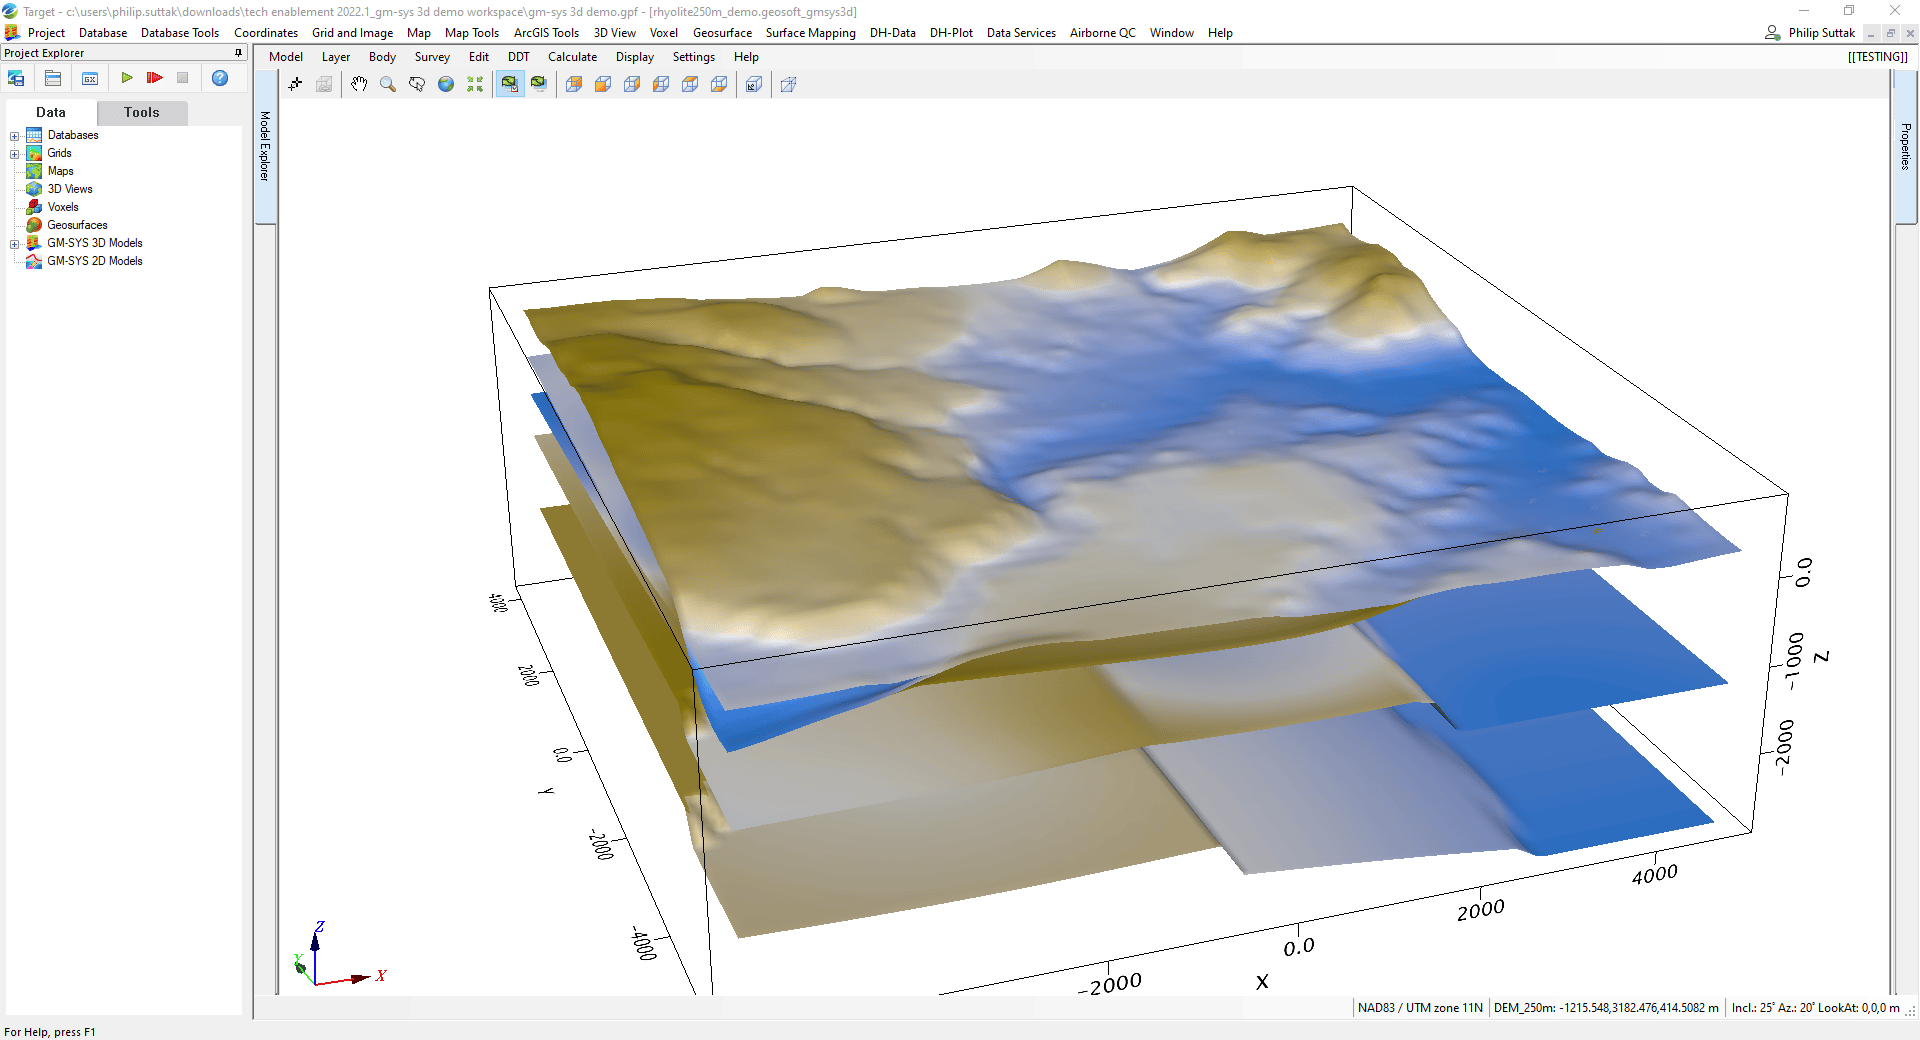1920x1040 pixels.
Task: Expand the Grids tree node
Action: pos(15,154)
